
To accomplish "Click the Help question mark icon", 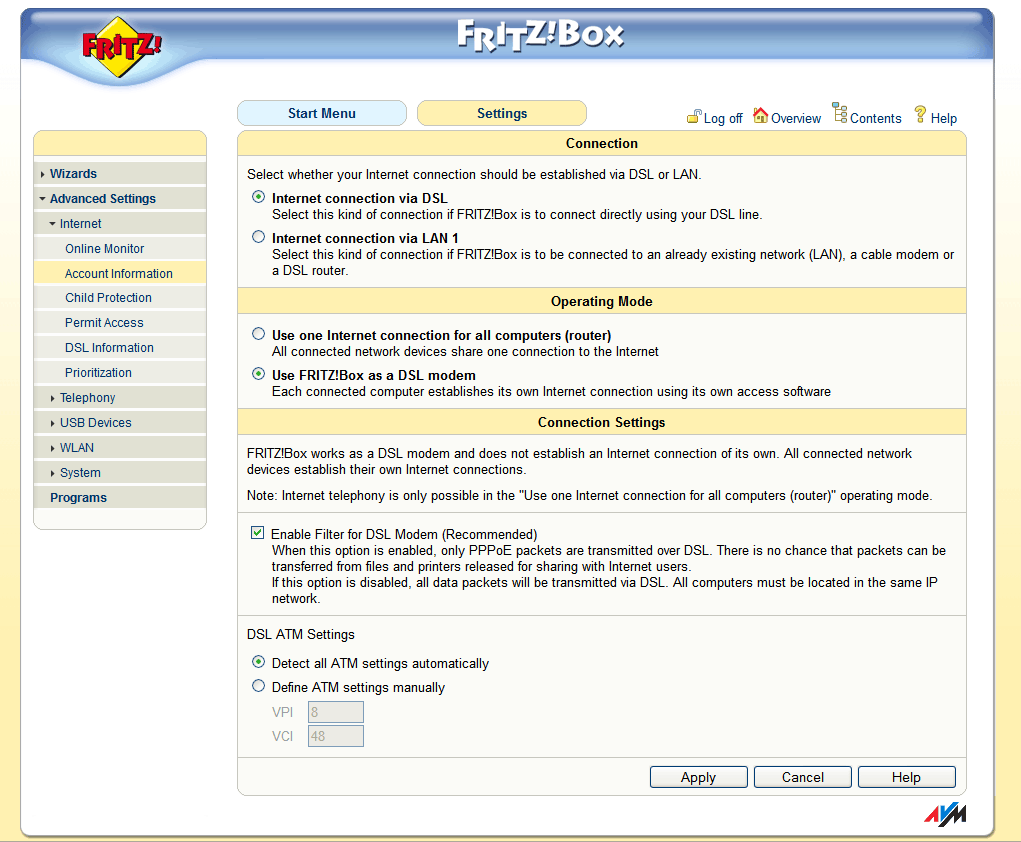I will click(x=920, y=114).
